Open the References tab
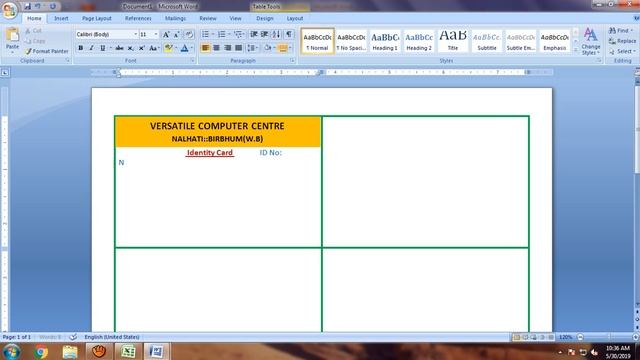This screenshot has height=360, width=640. [x=138, y=18]
